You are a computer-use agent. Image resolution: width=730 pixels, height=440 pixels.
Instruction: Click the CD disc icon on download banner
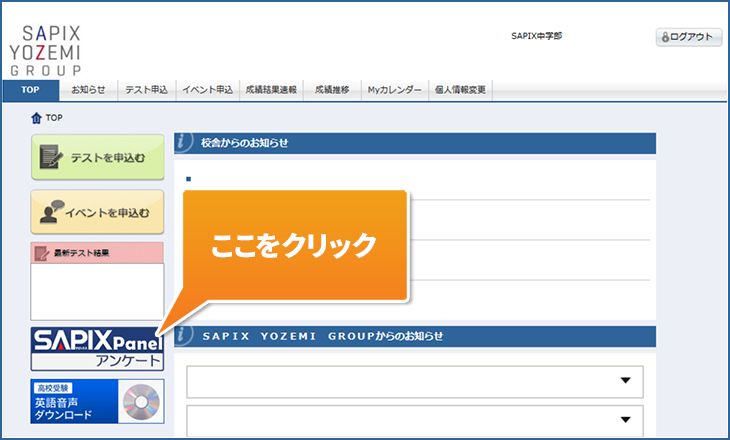[x=141, y=401]
